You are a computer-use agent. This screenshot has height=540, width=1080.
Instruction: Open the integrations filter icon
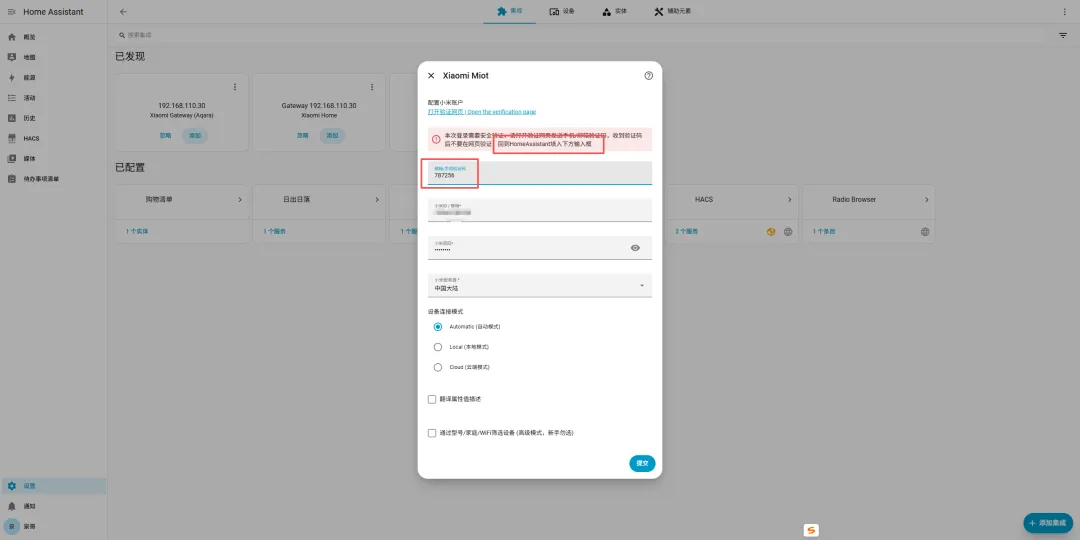pyautogui.click(x=1063, y=35)
